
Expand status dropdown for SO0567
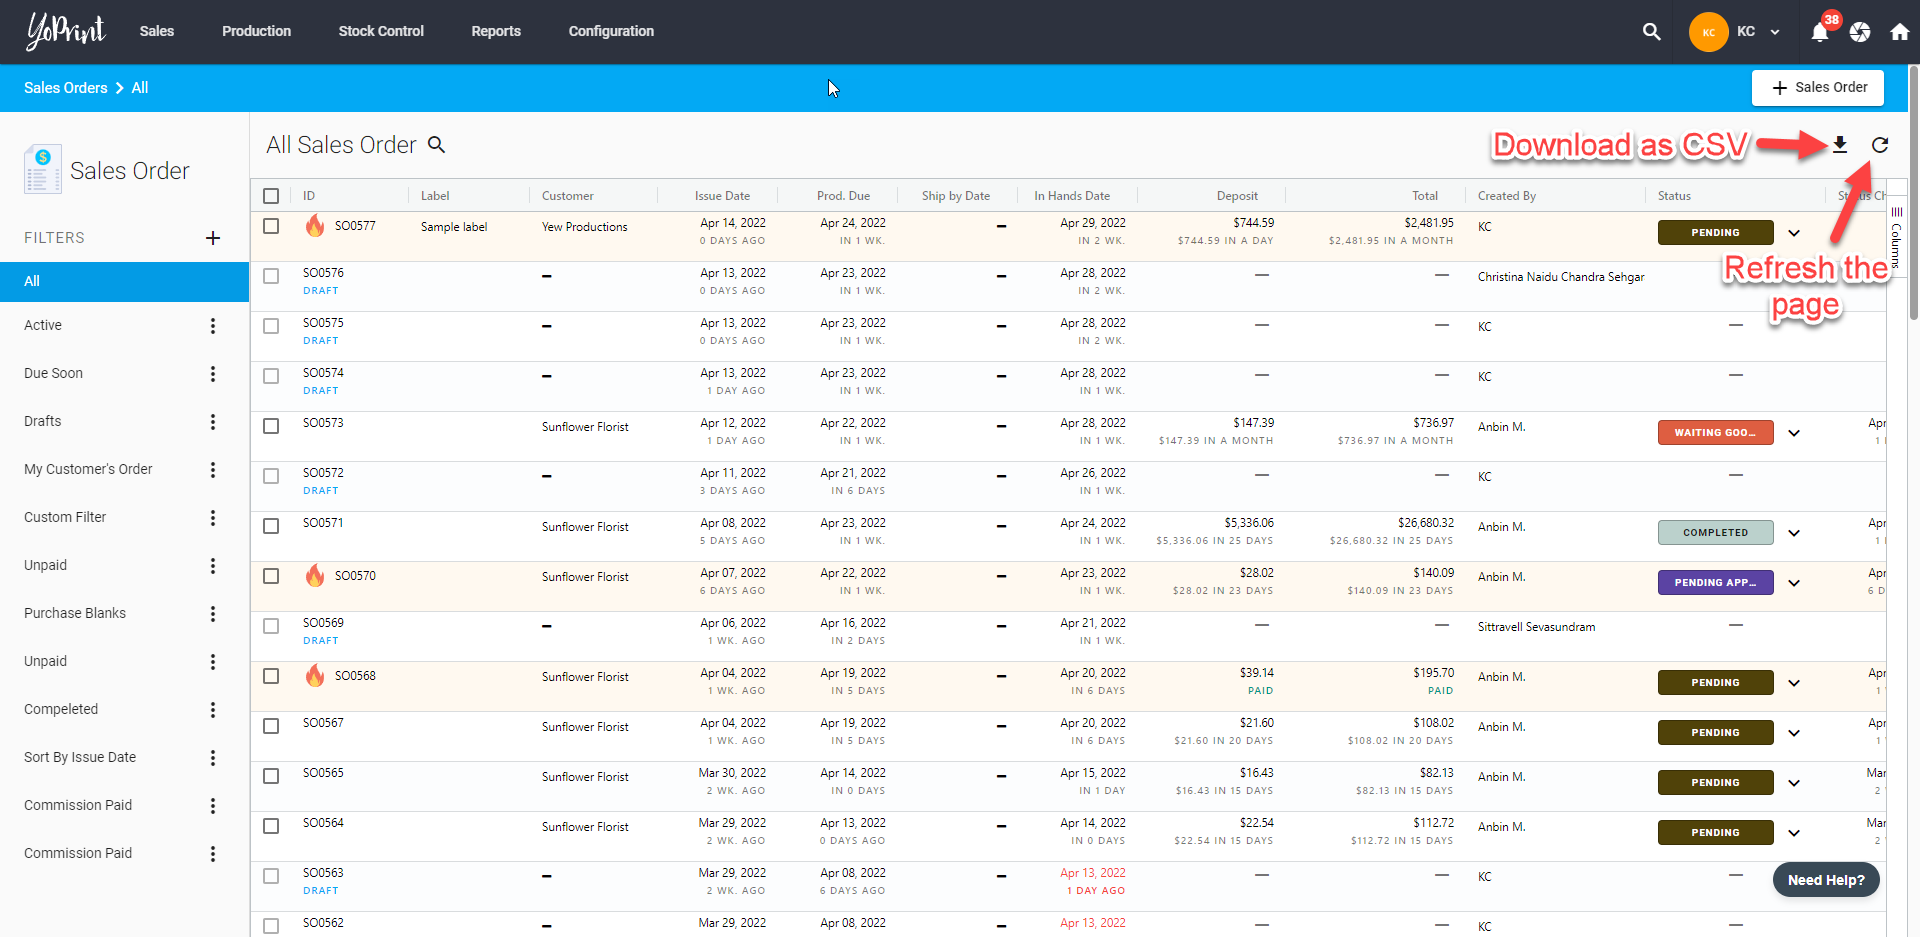coord(1794,733)
